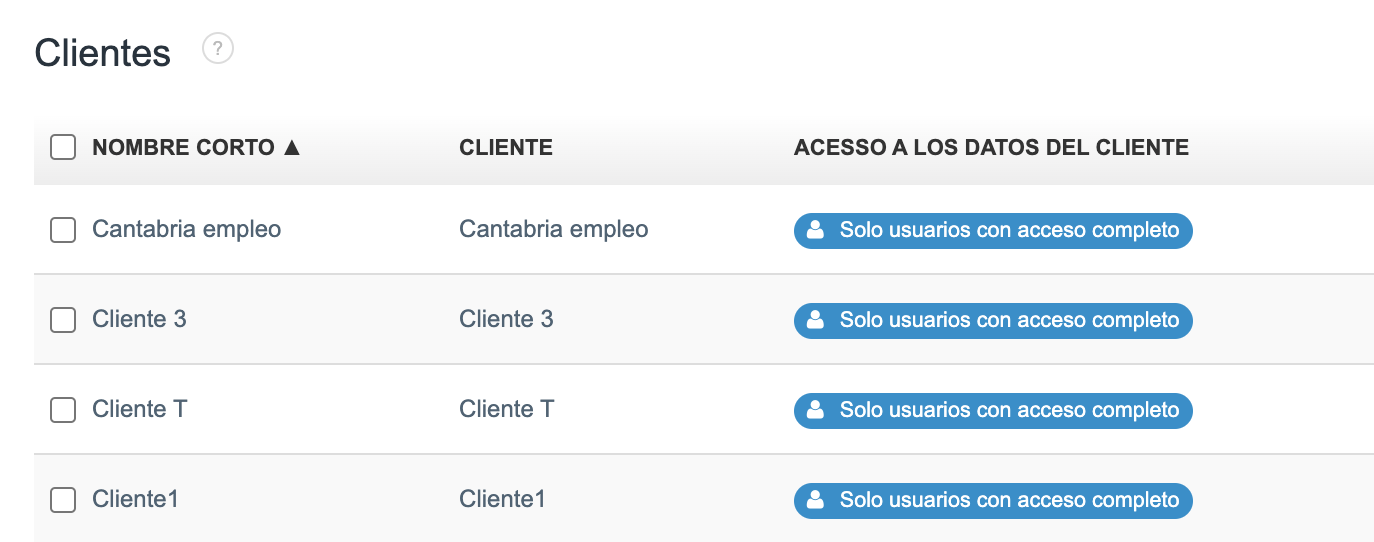Click the user icon in Cliente T's access badge
Screen dimensions: 1374x542
click(x=815, y=410)
